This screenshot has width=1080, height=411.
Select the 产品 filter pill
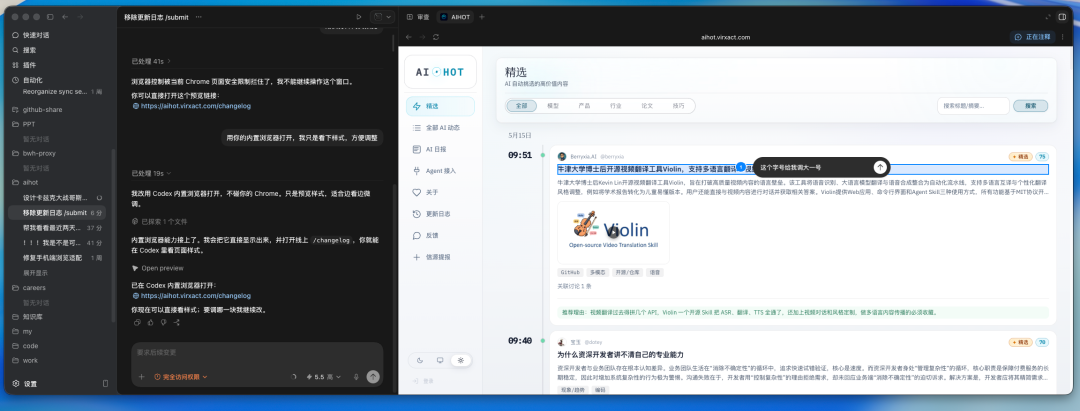coord(584,106)
